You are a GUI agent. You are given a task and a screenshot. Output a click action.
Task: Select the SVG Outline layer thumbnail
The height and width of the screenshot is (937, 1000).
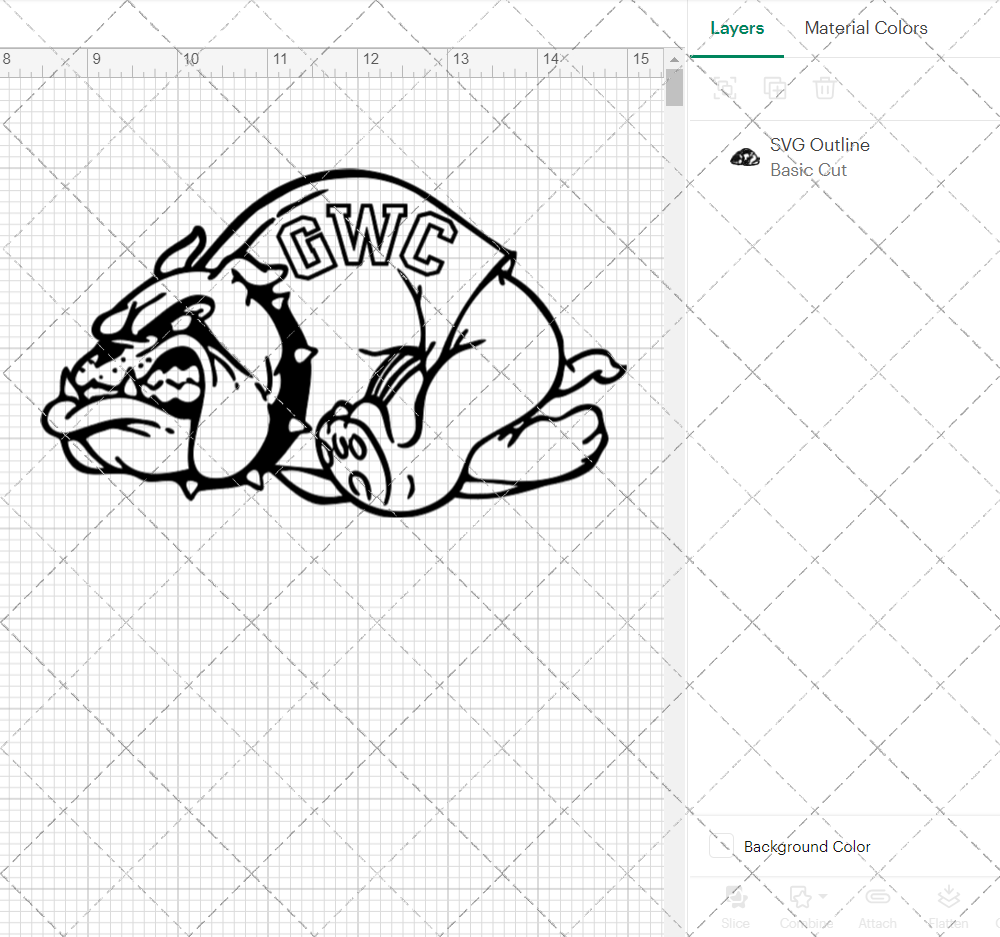pyautogui.click(x=744, y=157)
